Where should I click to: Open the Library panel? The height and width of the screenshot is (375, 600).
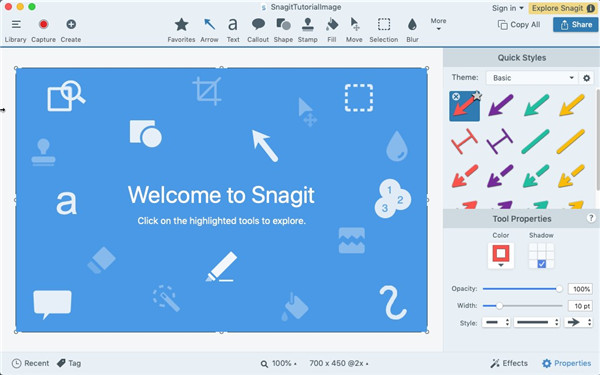[x=15, y=30]
